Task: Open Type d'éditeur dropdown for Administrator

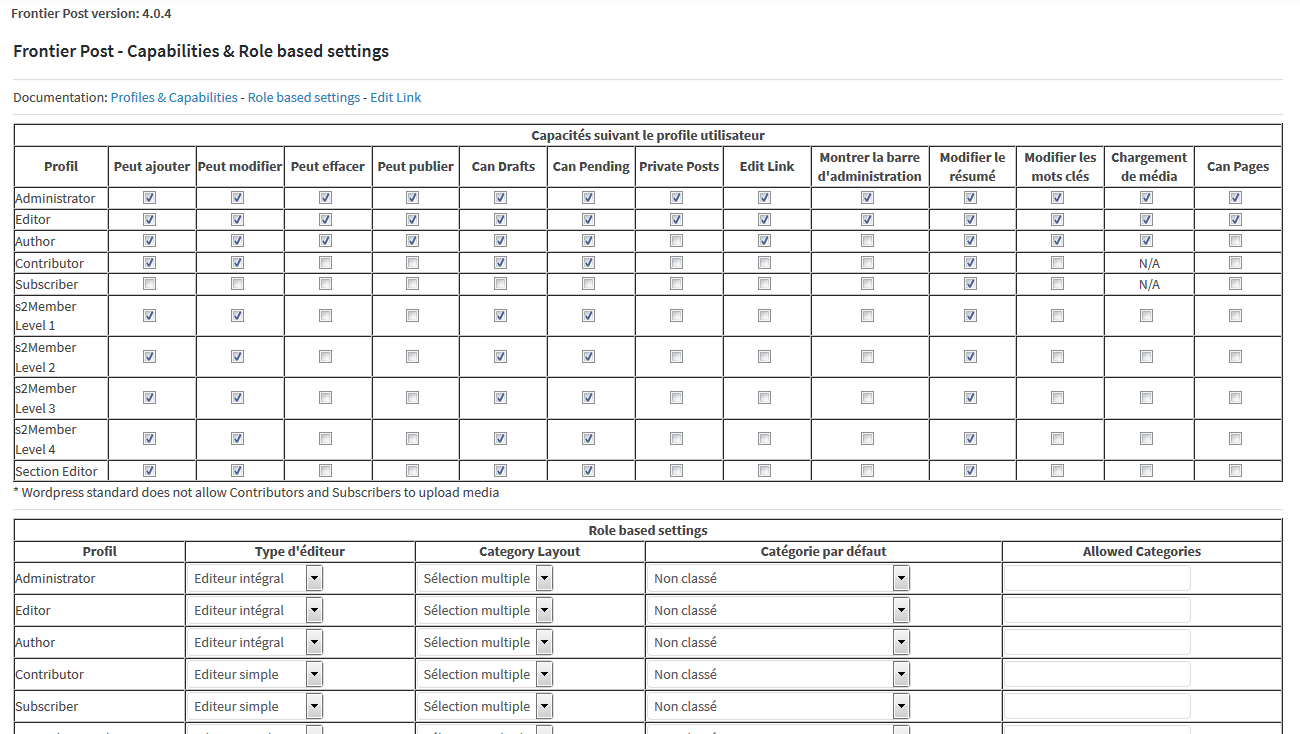Action: pos(255,578)
